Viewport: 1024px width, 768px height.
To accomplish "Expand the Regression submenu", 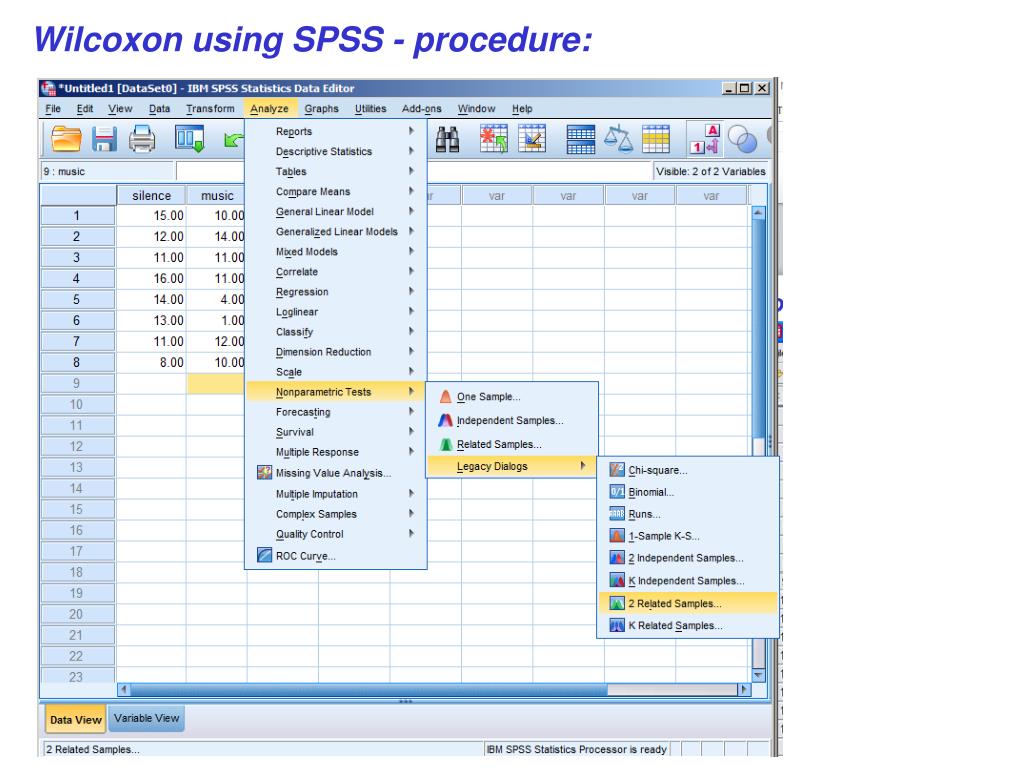I will (x=336, y=292).
